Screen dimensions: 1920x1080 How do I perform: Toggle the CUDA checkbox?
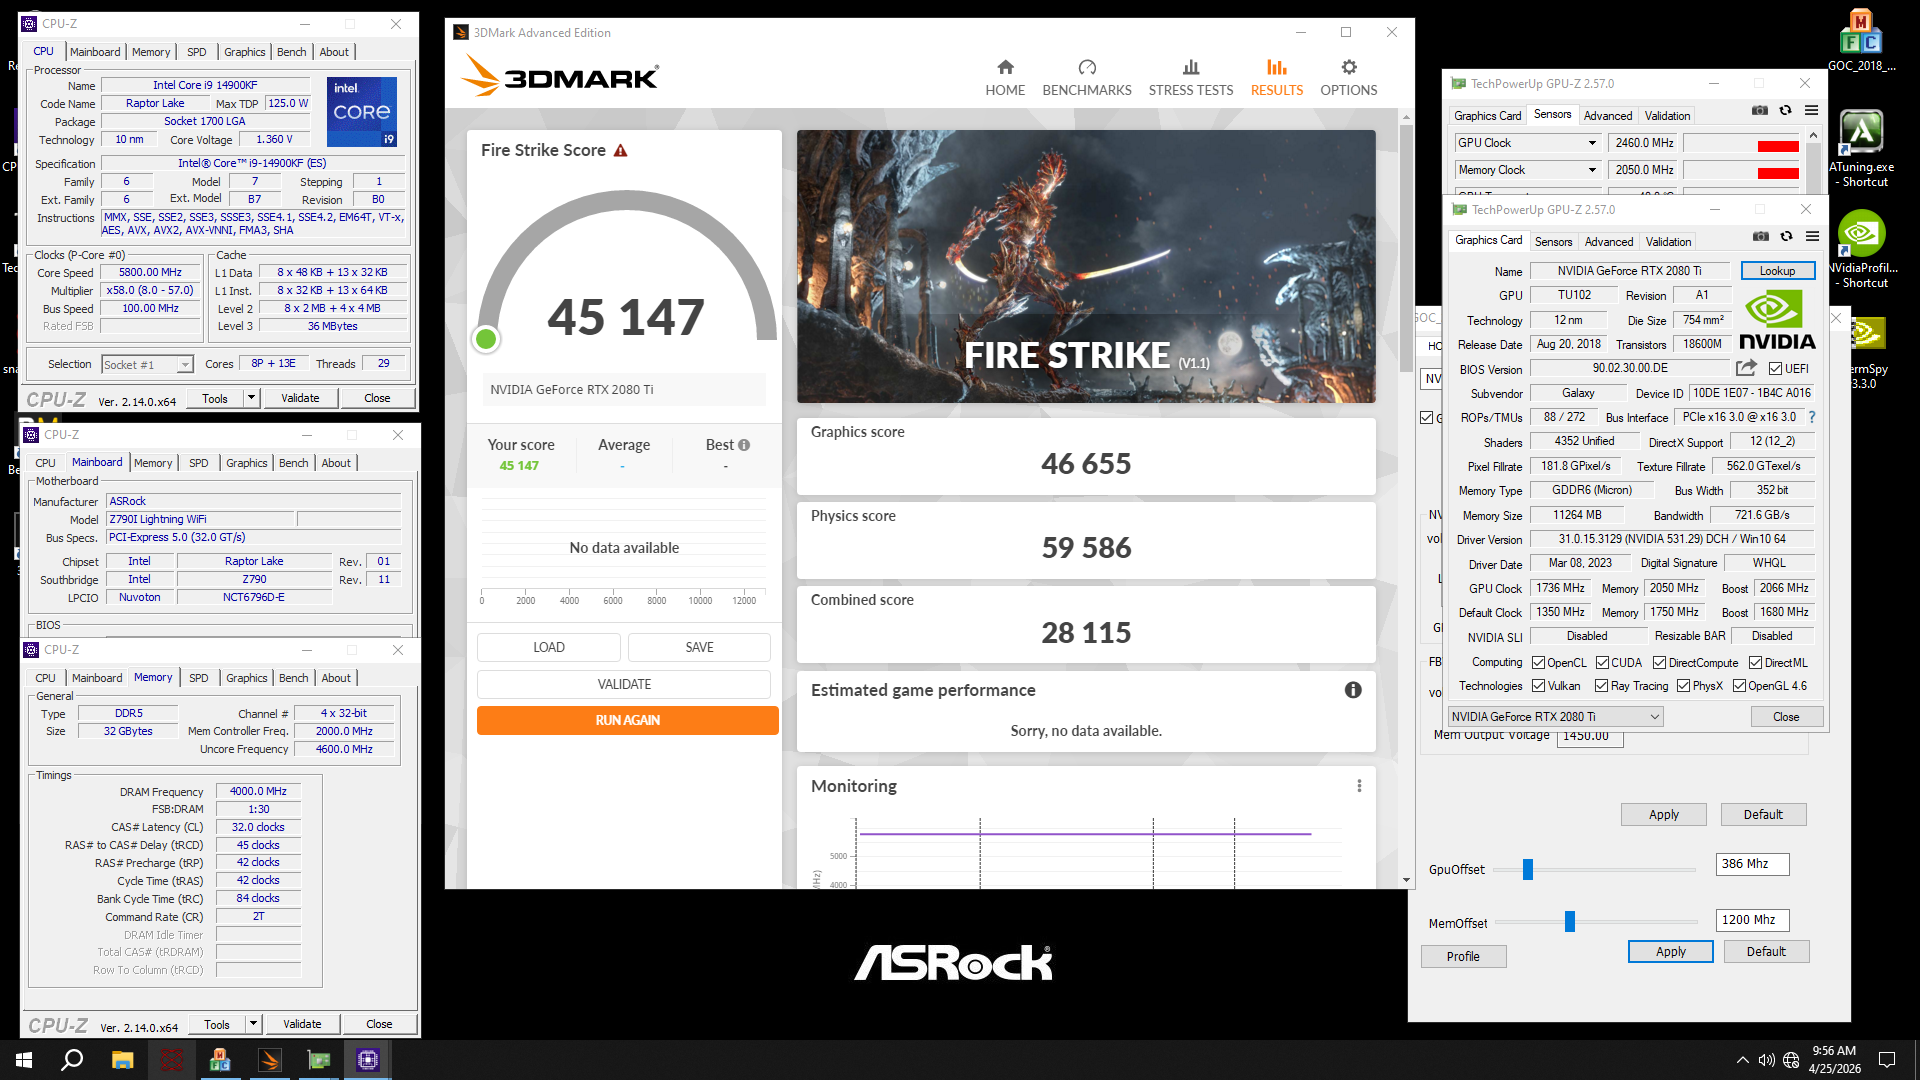point(1602,663)
